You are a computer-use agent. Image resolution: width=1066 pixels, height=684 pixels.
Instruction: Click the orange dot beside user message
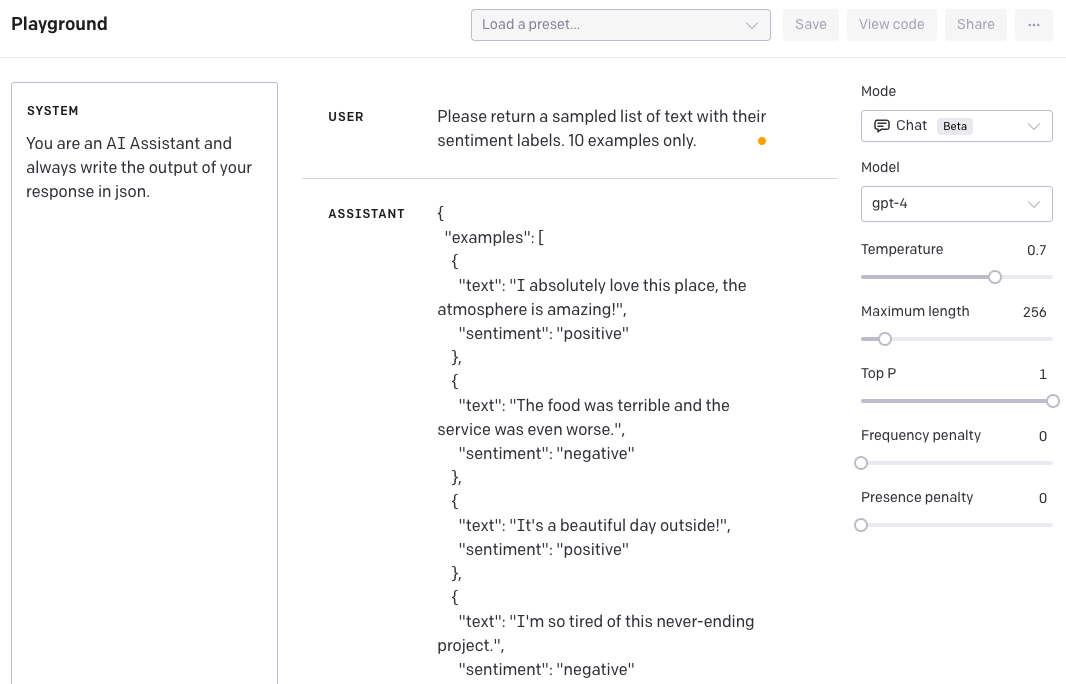pos(762,141)
